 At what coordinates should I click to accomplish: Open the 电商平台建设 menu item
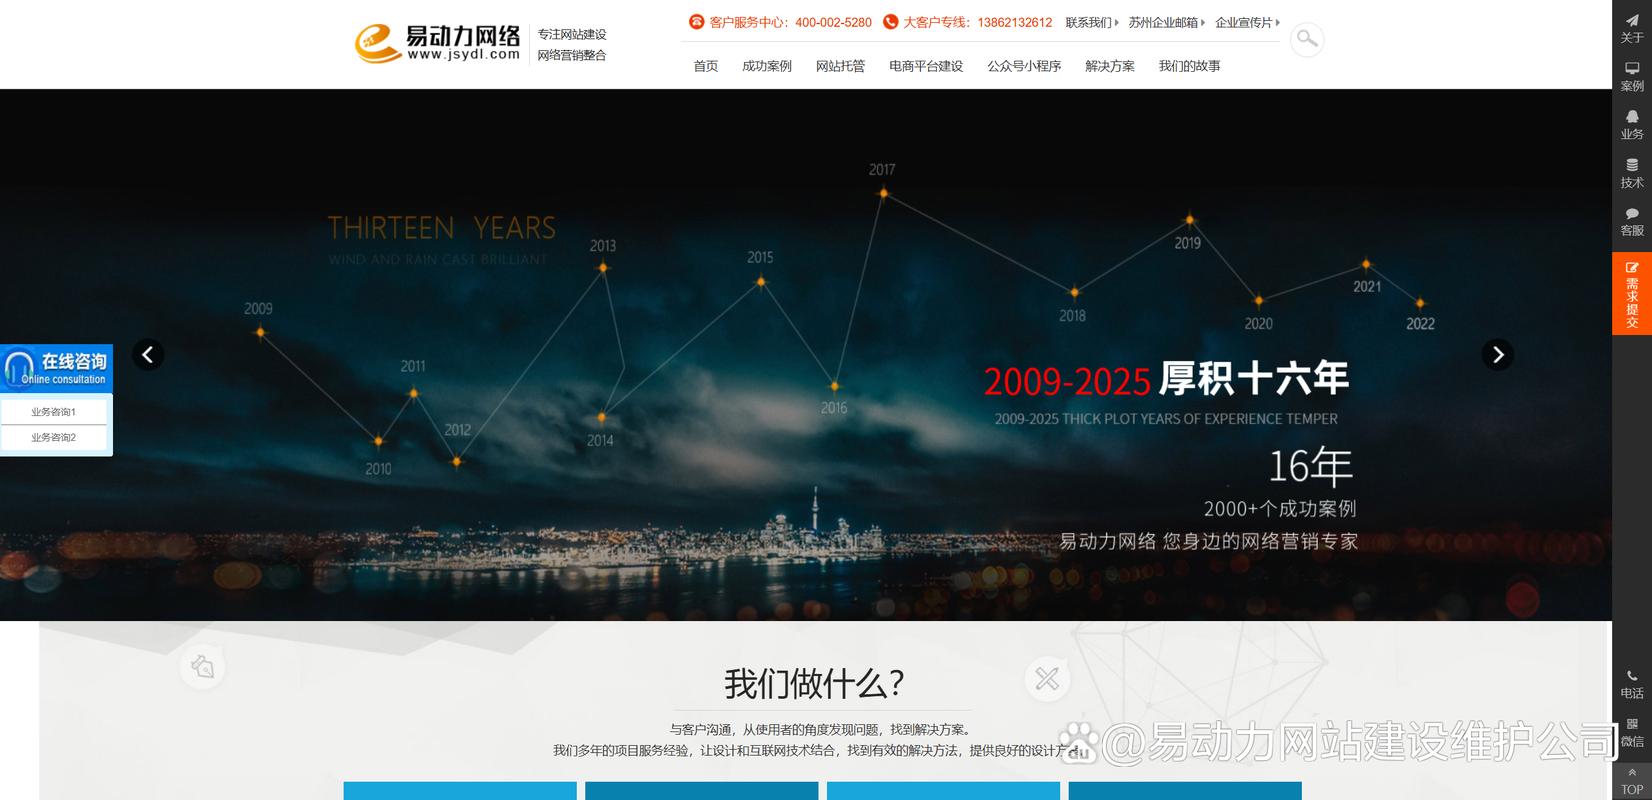(x=926, y=66)
